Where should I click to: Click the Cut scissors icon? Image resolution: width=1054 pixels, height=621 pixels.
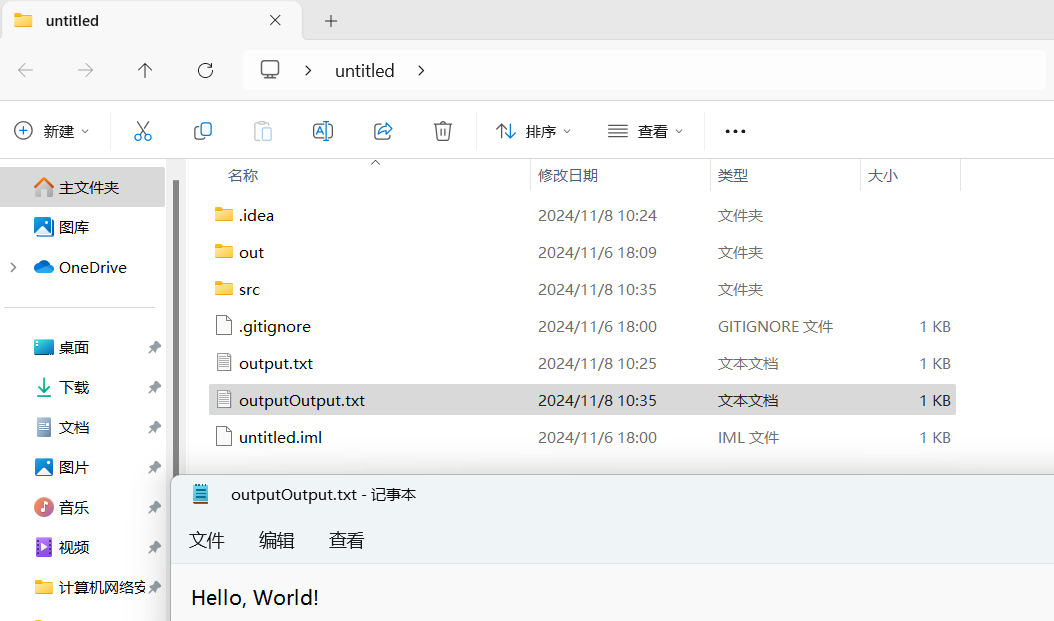[x=143, y=131]
